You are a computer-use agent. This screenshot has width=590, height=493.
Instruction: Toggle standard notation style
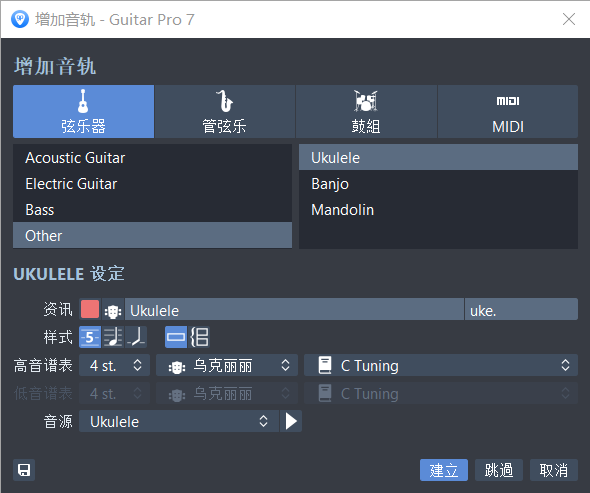tap(113, 337)
